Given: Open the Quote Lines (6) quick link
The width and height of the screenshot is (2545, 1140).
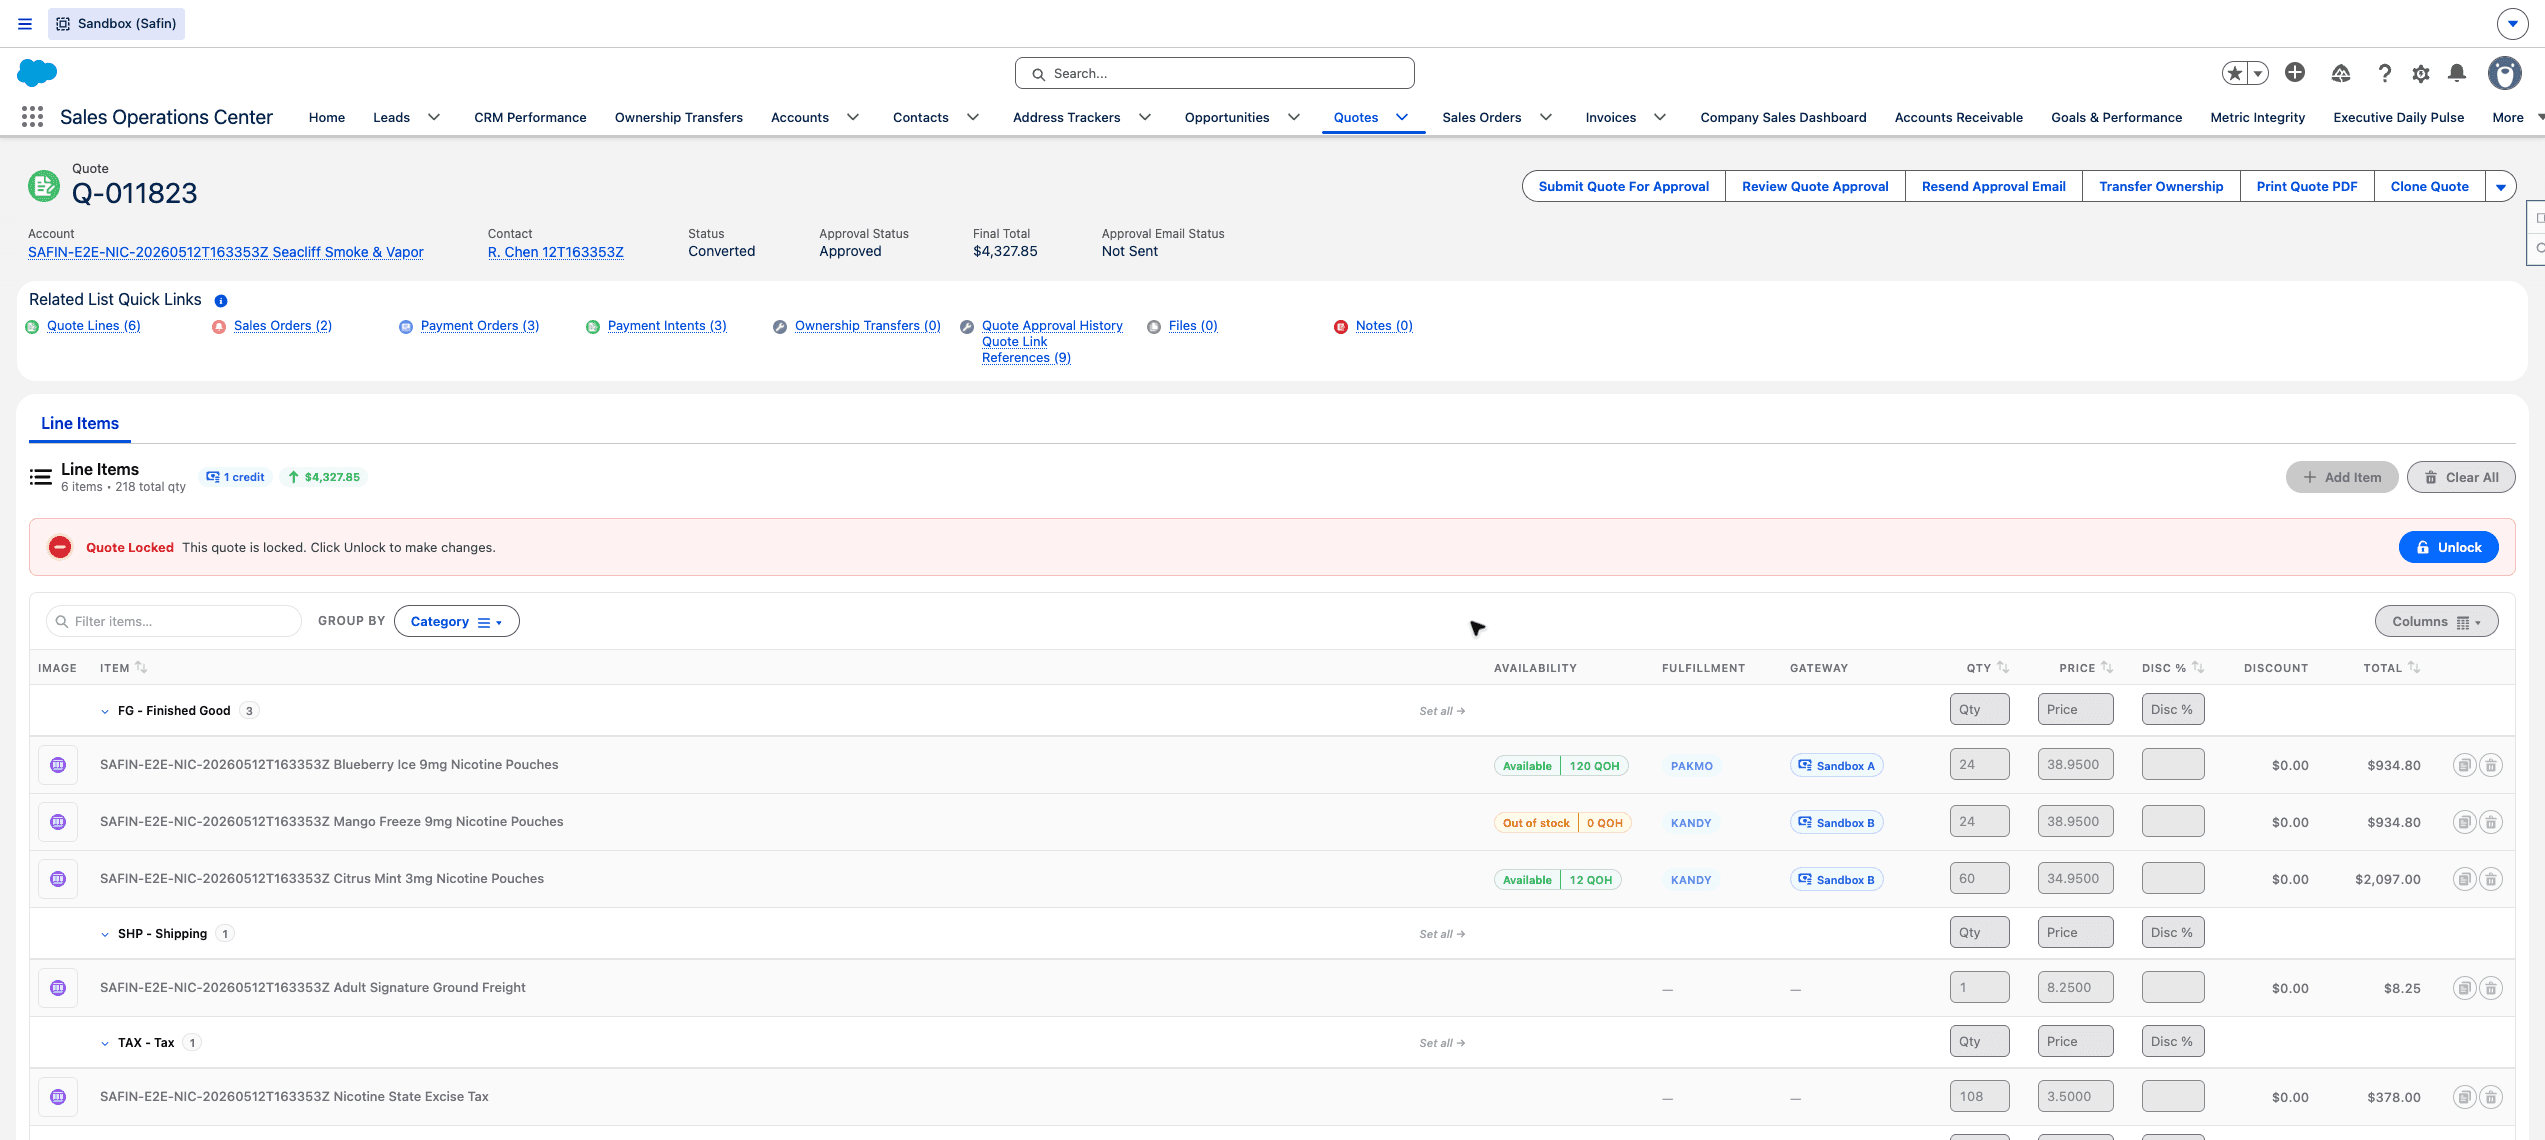Looking at the screenshot, I should tap(94, 326).
